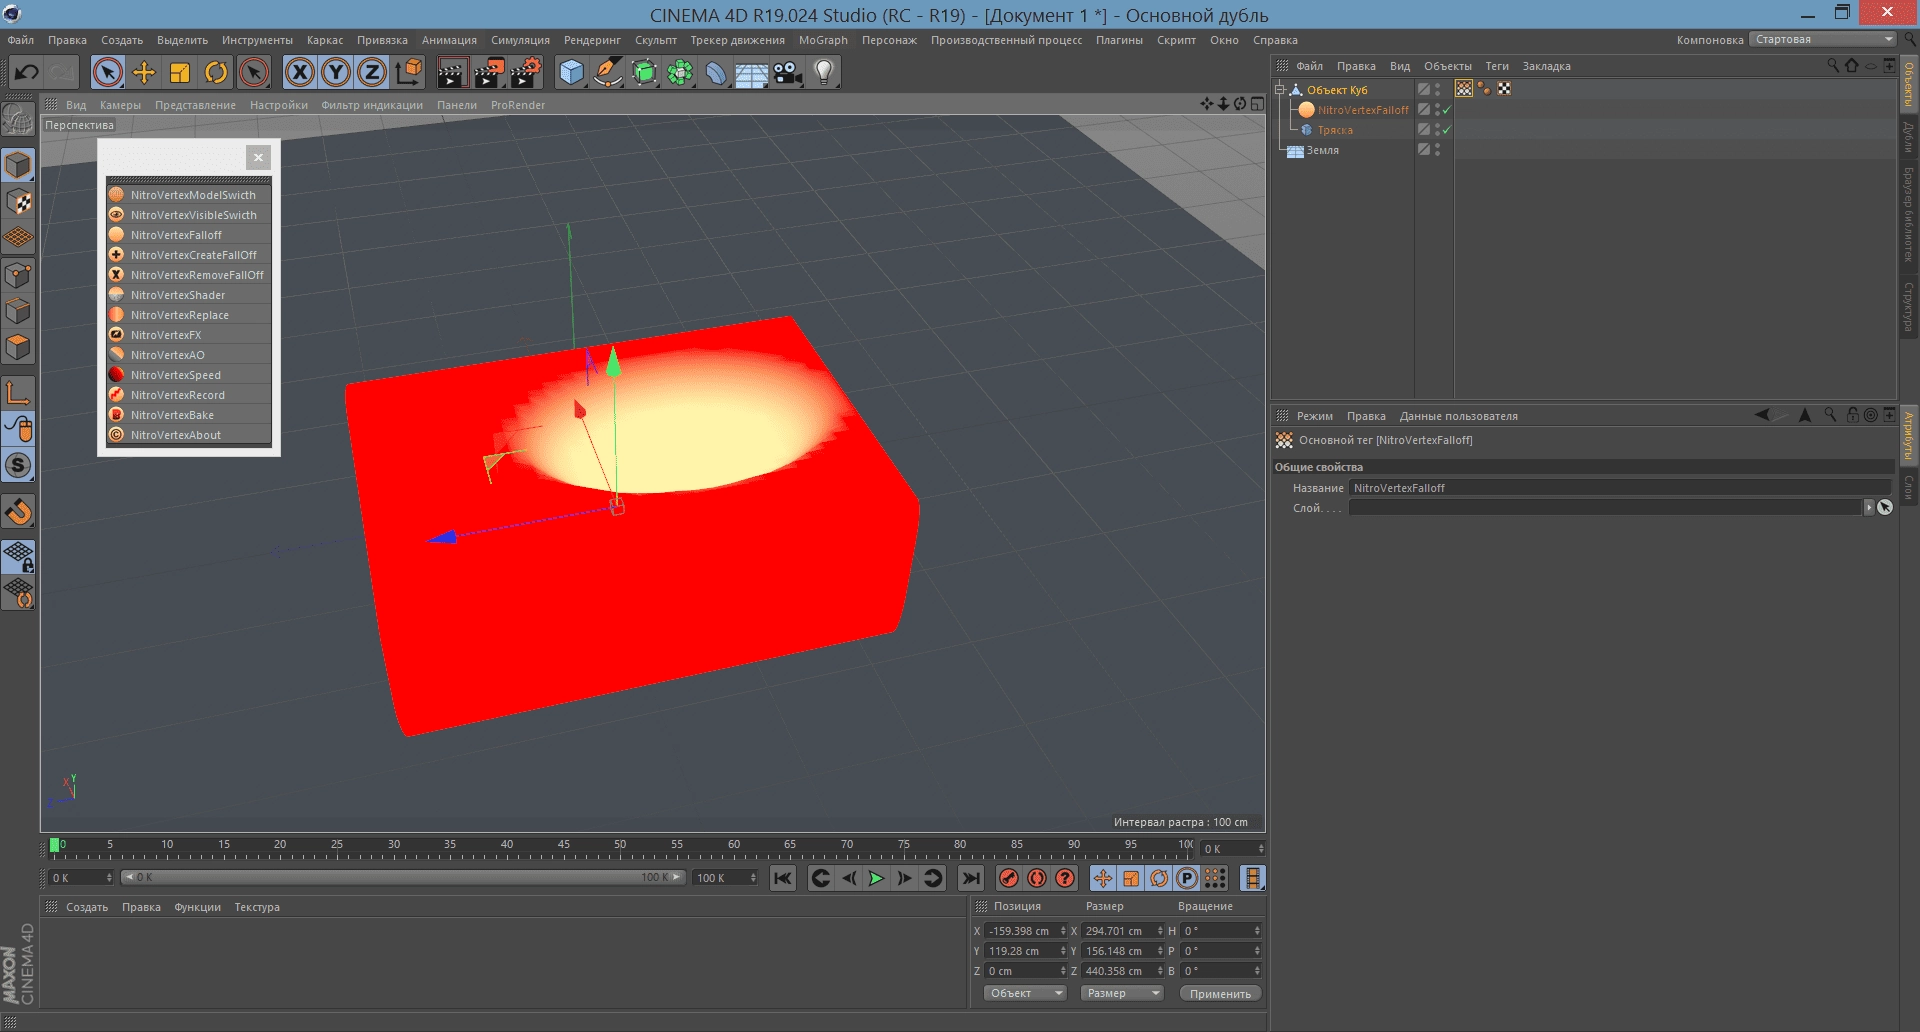
Task: Add a Light object
Action: coord(824,72)
